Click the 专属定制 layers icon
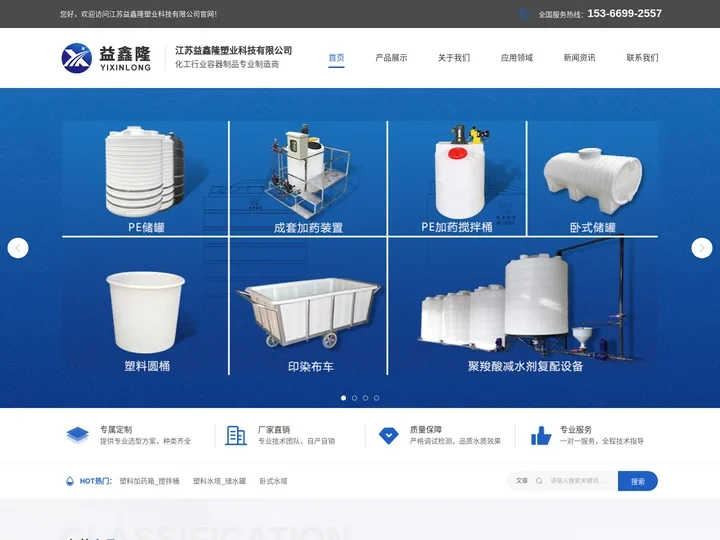Screen dimensions: 720x540 click(x=77, y=435)
